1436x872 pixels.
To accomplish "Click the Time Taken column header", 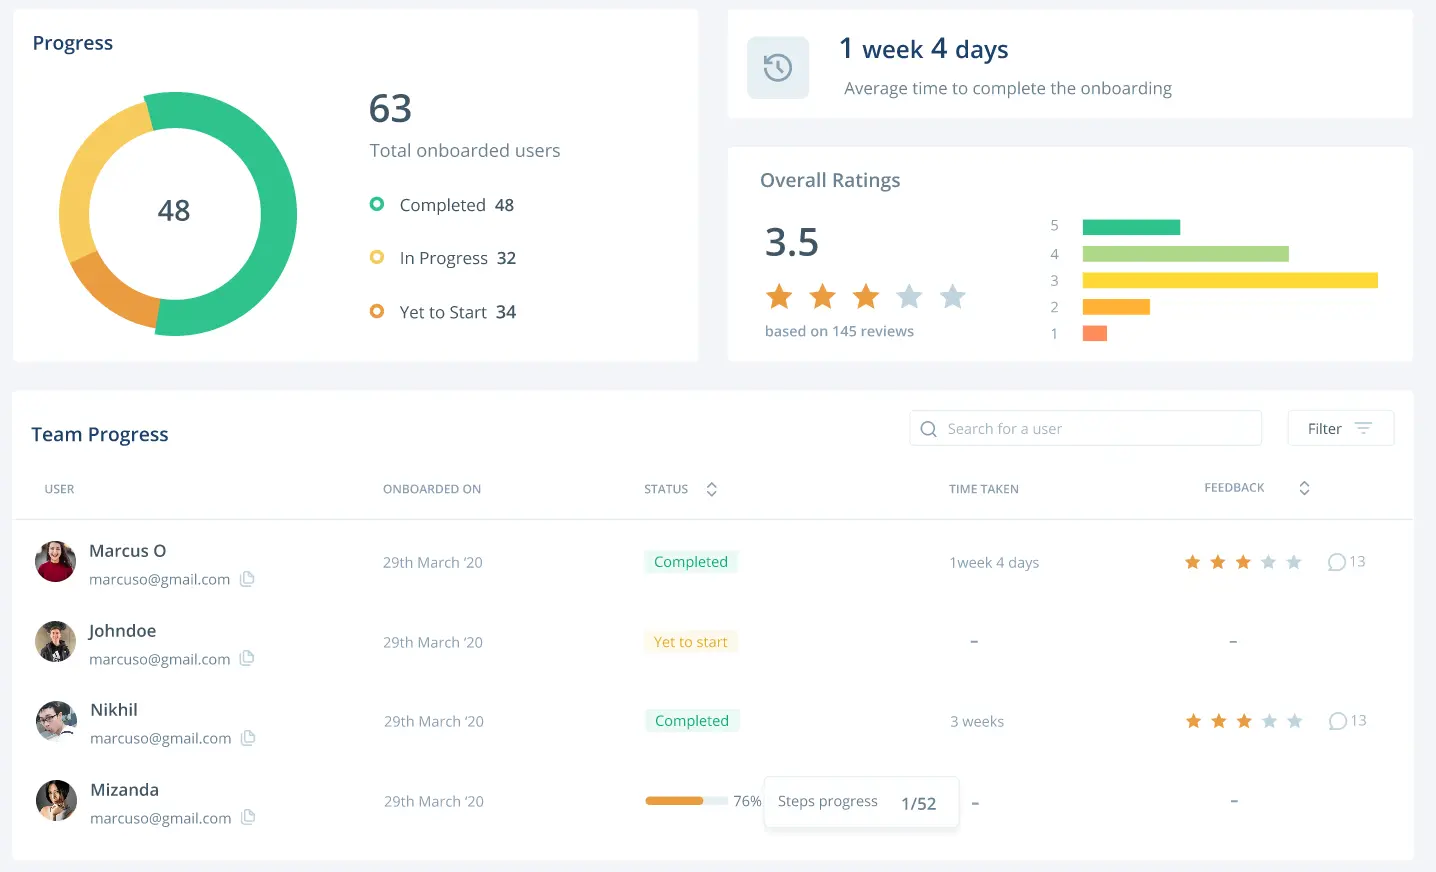I will click(x=983, y=489).
